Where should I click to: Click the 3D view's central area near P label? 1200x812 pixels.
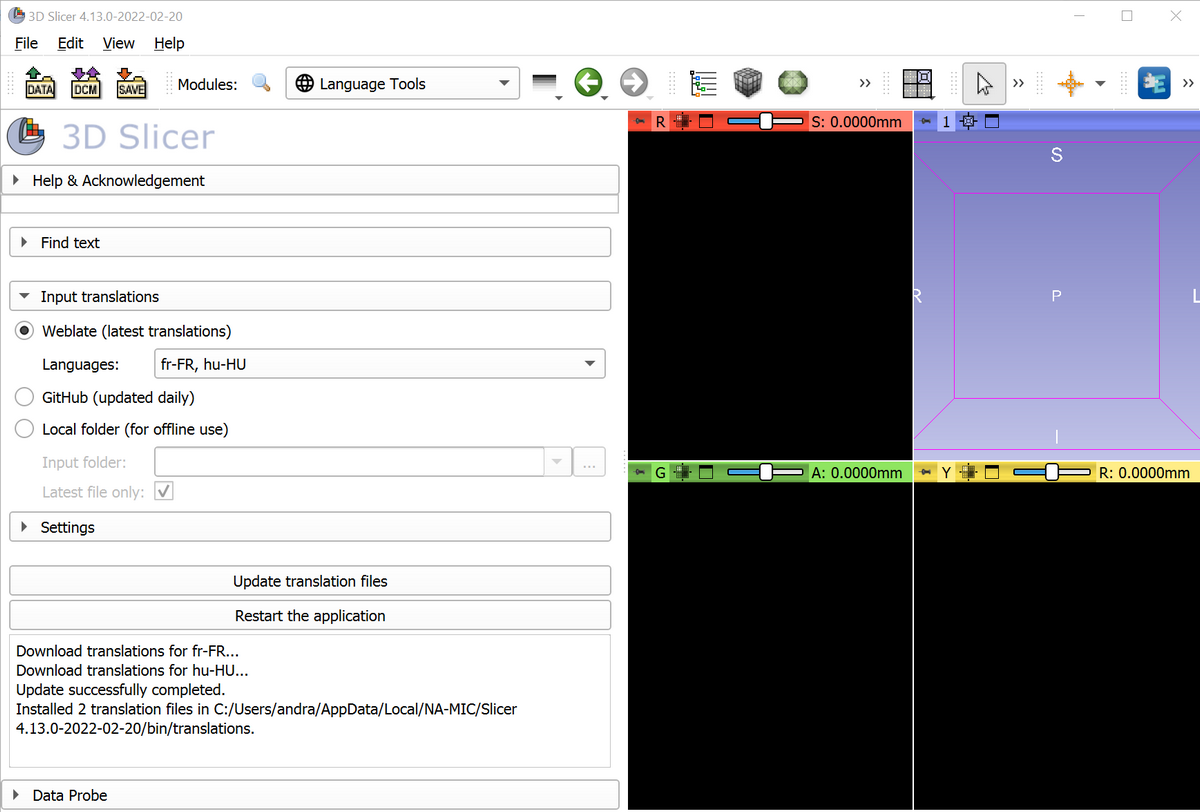point(1057,296)
